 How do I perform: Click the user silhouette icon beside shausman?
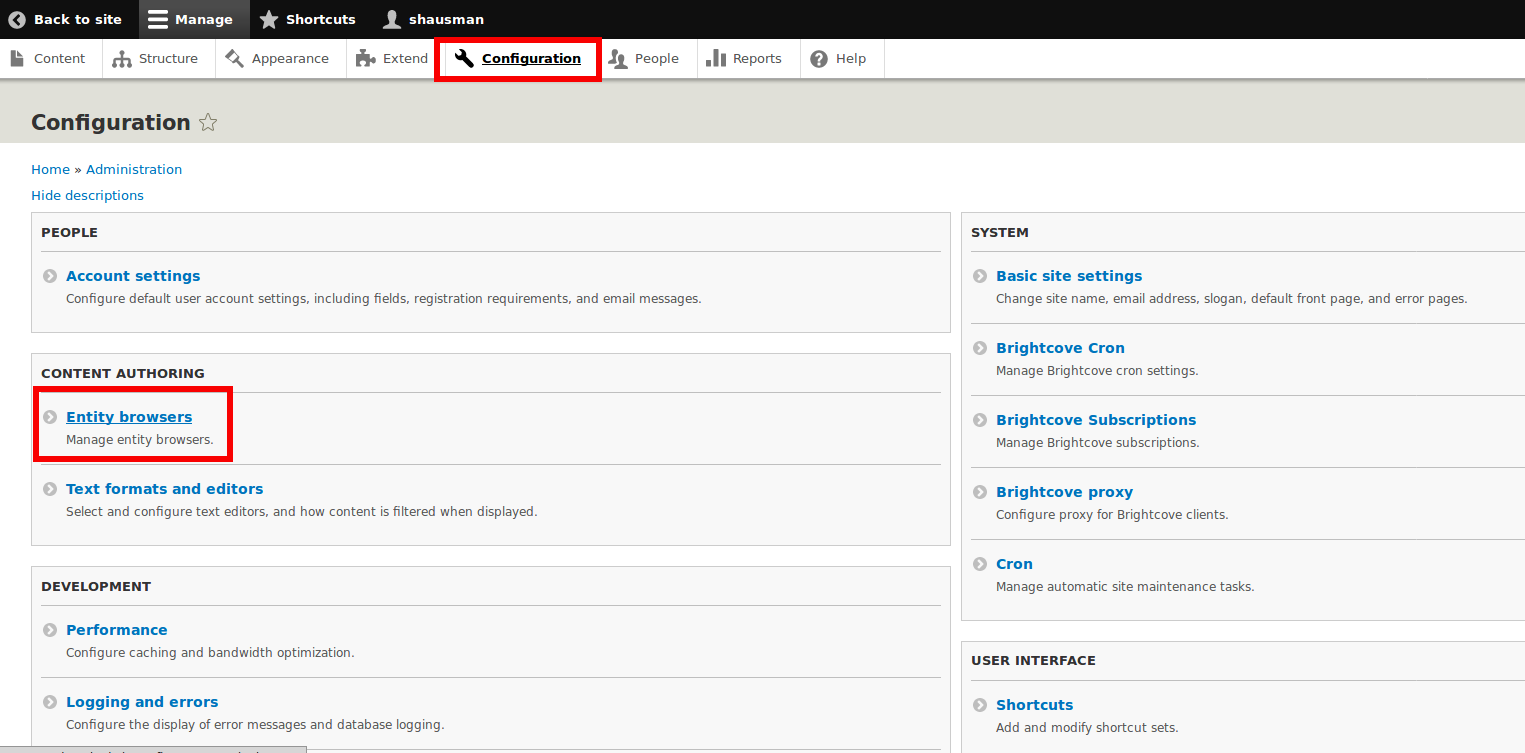(392, 19)
